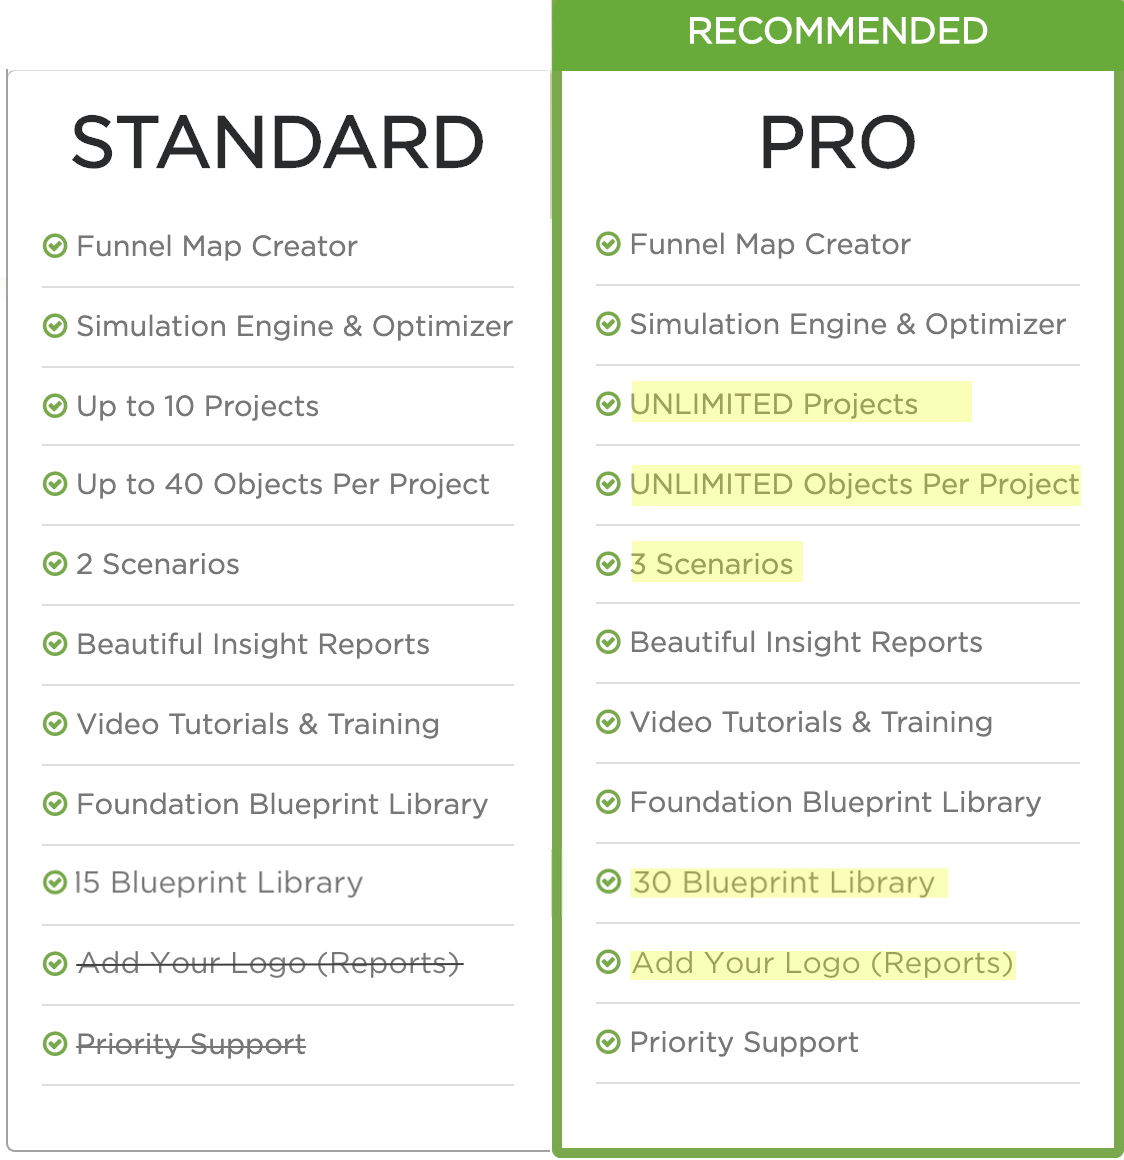Viewport: 1124px width, 1160px height.
Task: Click Standard's Simulation Engine & Optimizer item
Action: 295,326
